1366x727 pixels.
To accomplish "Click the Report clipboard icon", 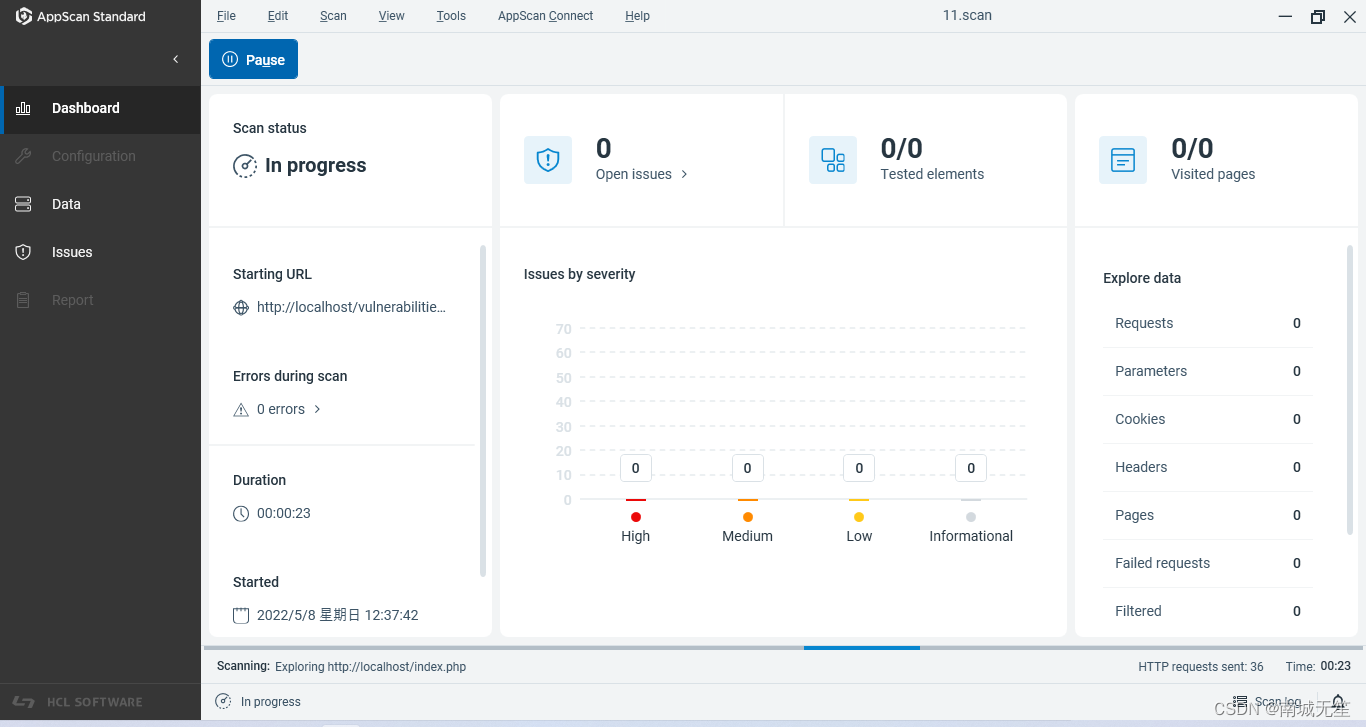I will point(23,300).
